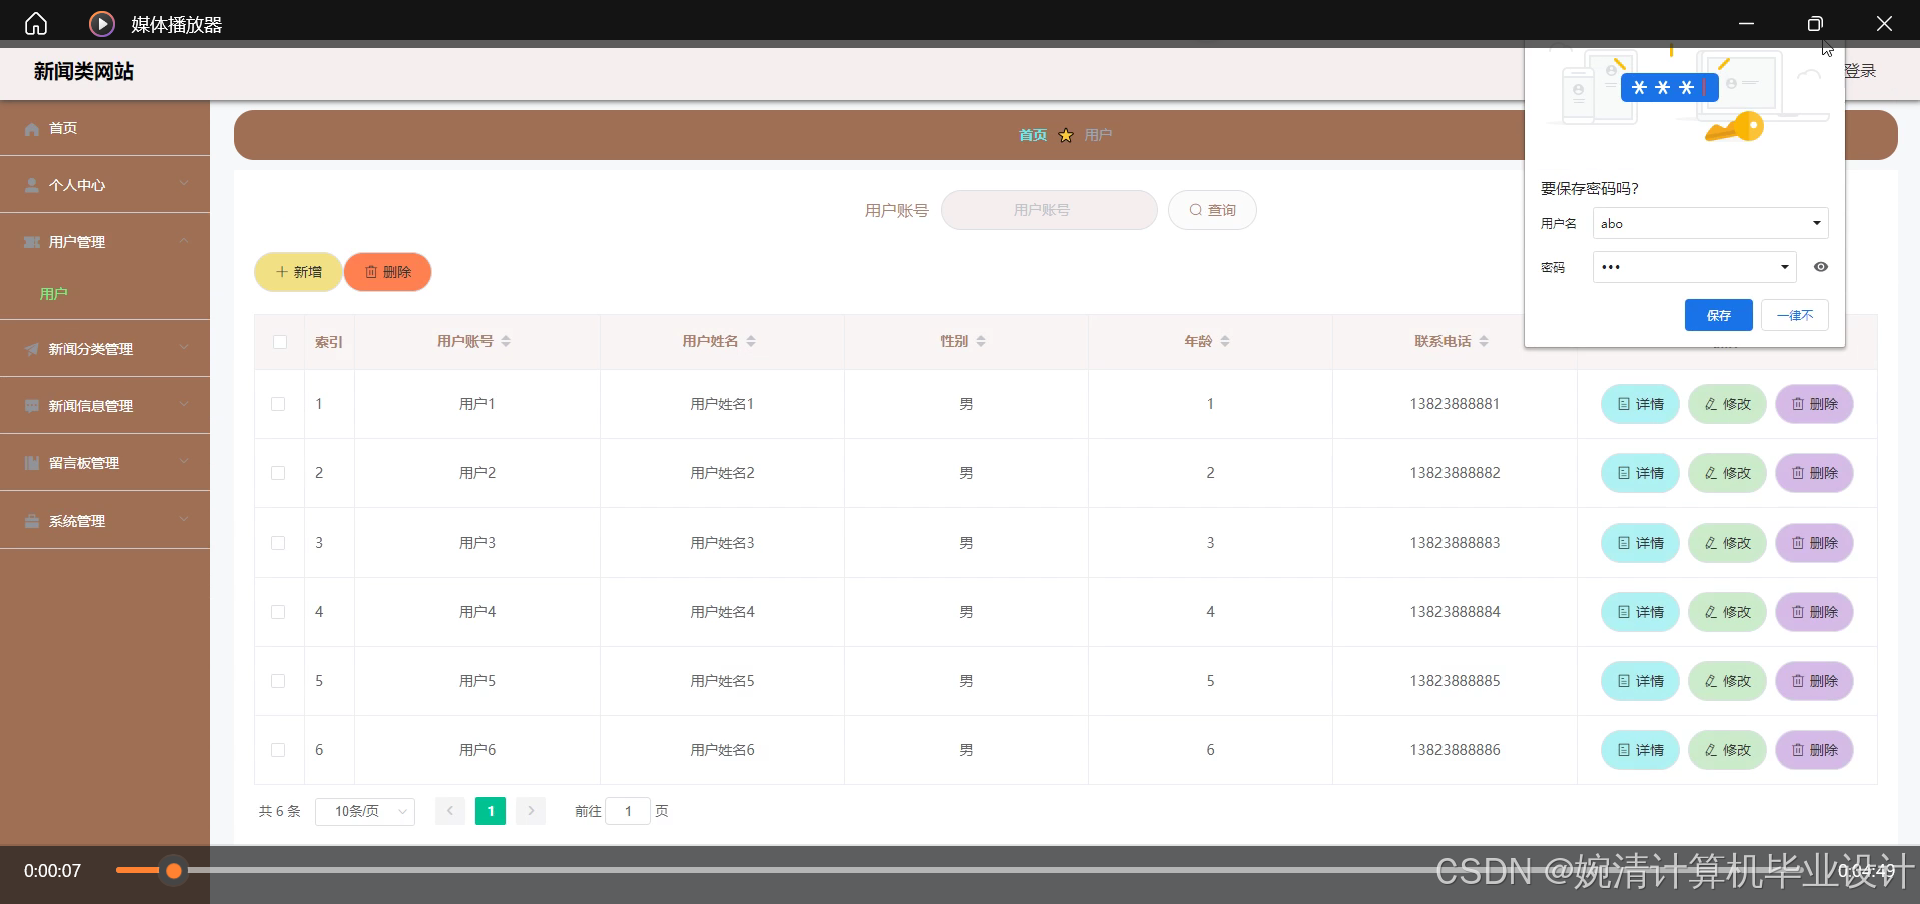Select page 1 in pagination
Image resolution: width=1920 pixels, height=904 pixels.
click(490, 811)
